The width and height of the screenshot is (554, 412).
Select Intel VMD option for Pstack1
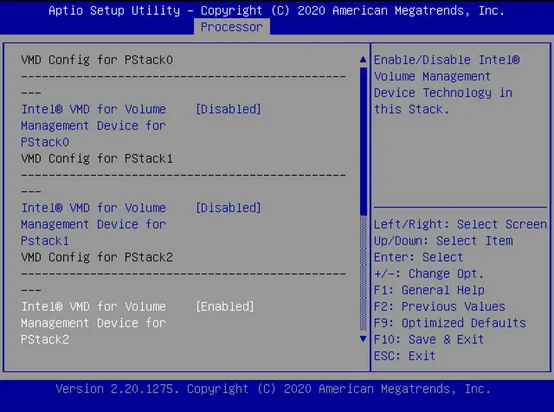pyautogui.click(x=94, y=224)
